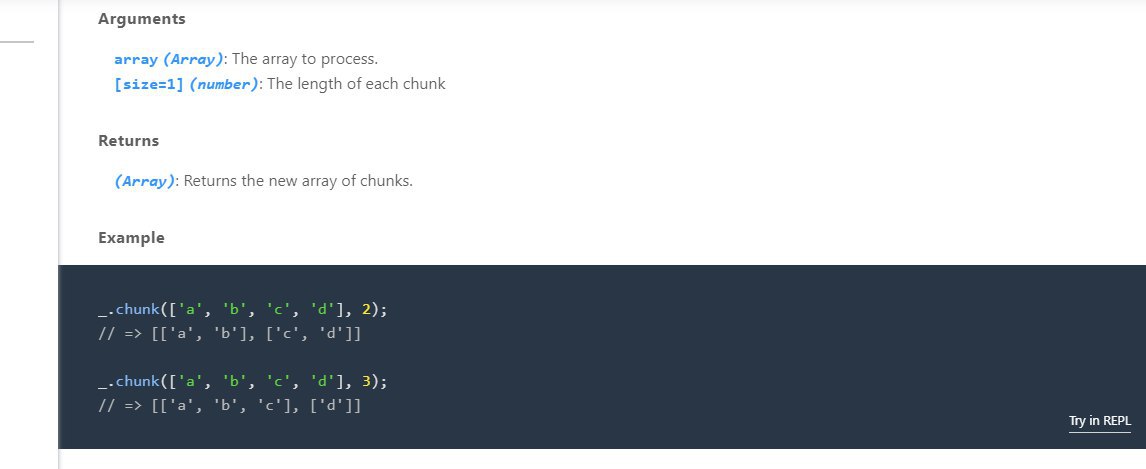Click 'Returns the new array of chunks.' text
The width and height of the screenshot is (1146, 469).
pyautogui.click(x=298, y=182)
